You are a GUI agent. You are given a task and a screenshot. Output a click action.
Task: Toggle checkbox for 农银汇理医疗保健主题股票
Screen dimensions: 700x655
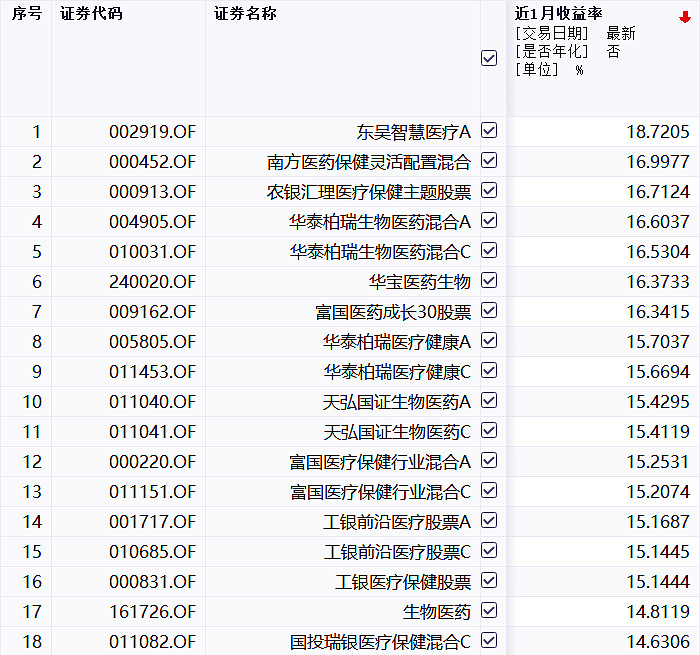pyautogui.click(x=489, y=190)
